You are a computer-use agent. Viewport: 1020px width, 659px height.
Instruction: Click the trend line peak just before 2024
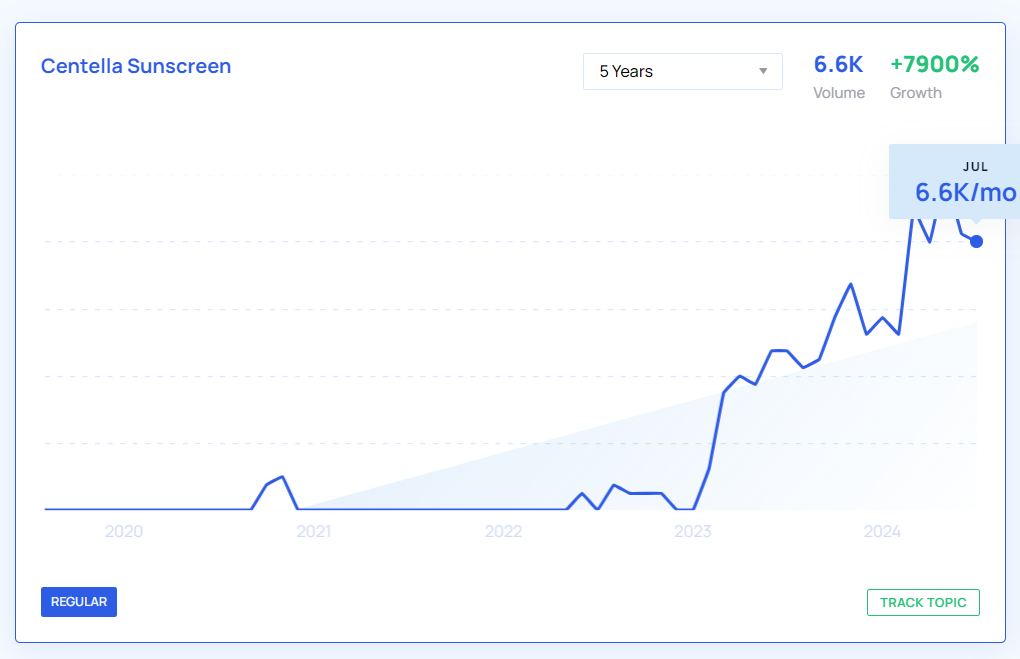850,284
